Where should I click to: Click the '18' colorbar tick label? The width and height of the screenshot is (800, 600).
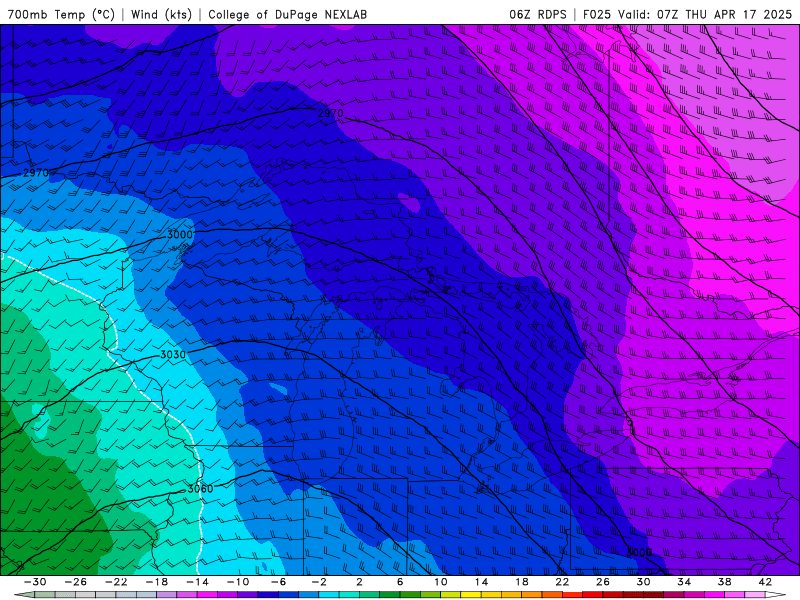(521, 582)
